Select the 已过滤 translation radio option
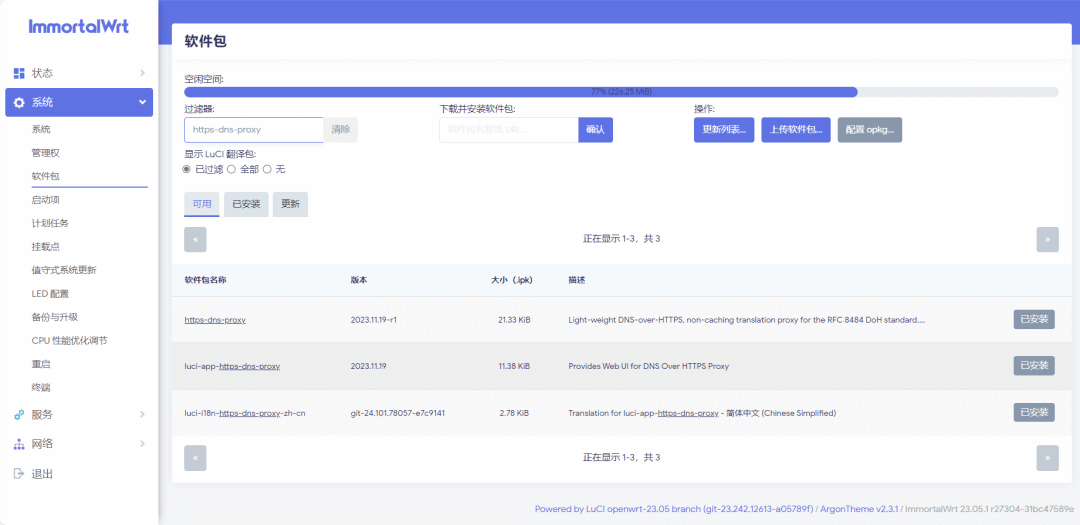 point(187,169)
